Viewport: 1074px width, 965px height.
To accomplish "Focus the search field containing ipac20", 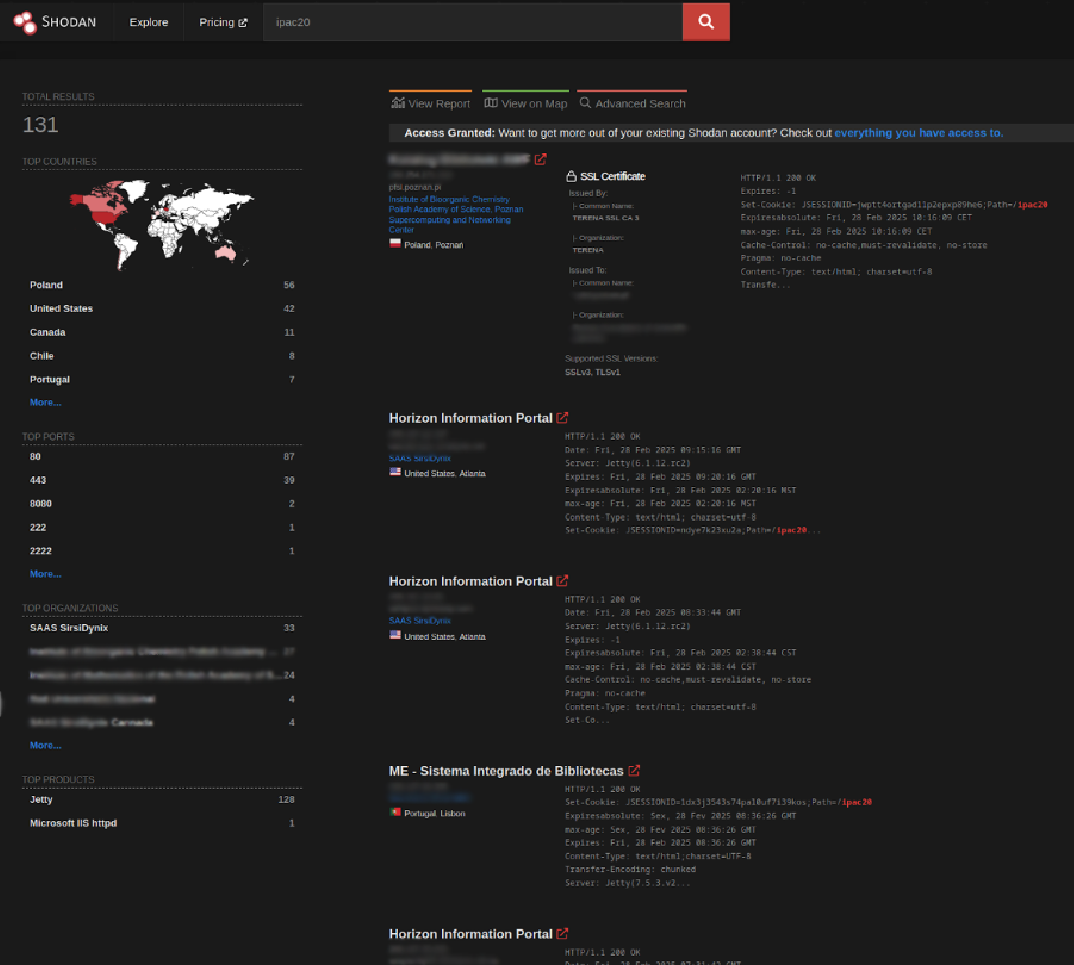I will coord(473,22).
